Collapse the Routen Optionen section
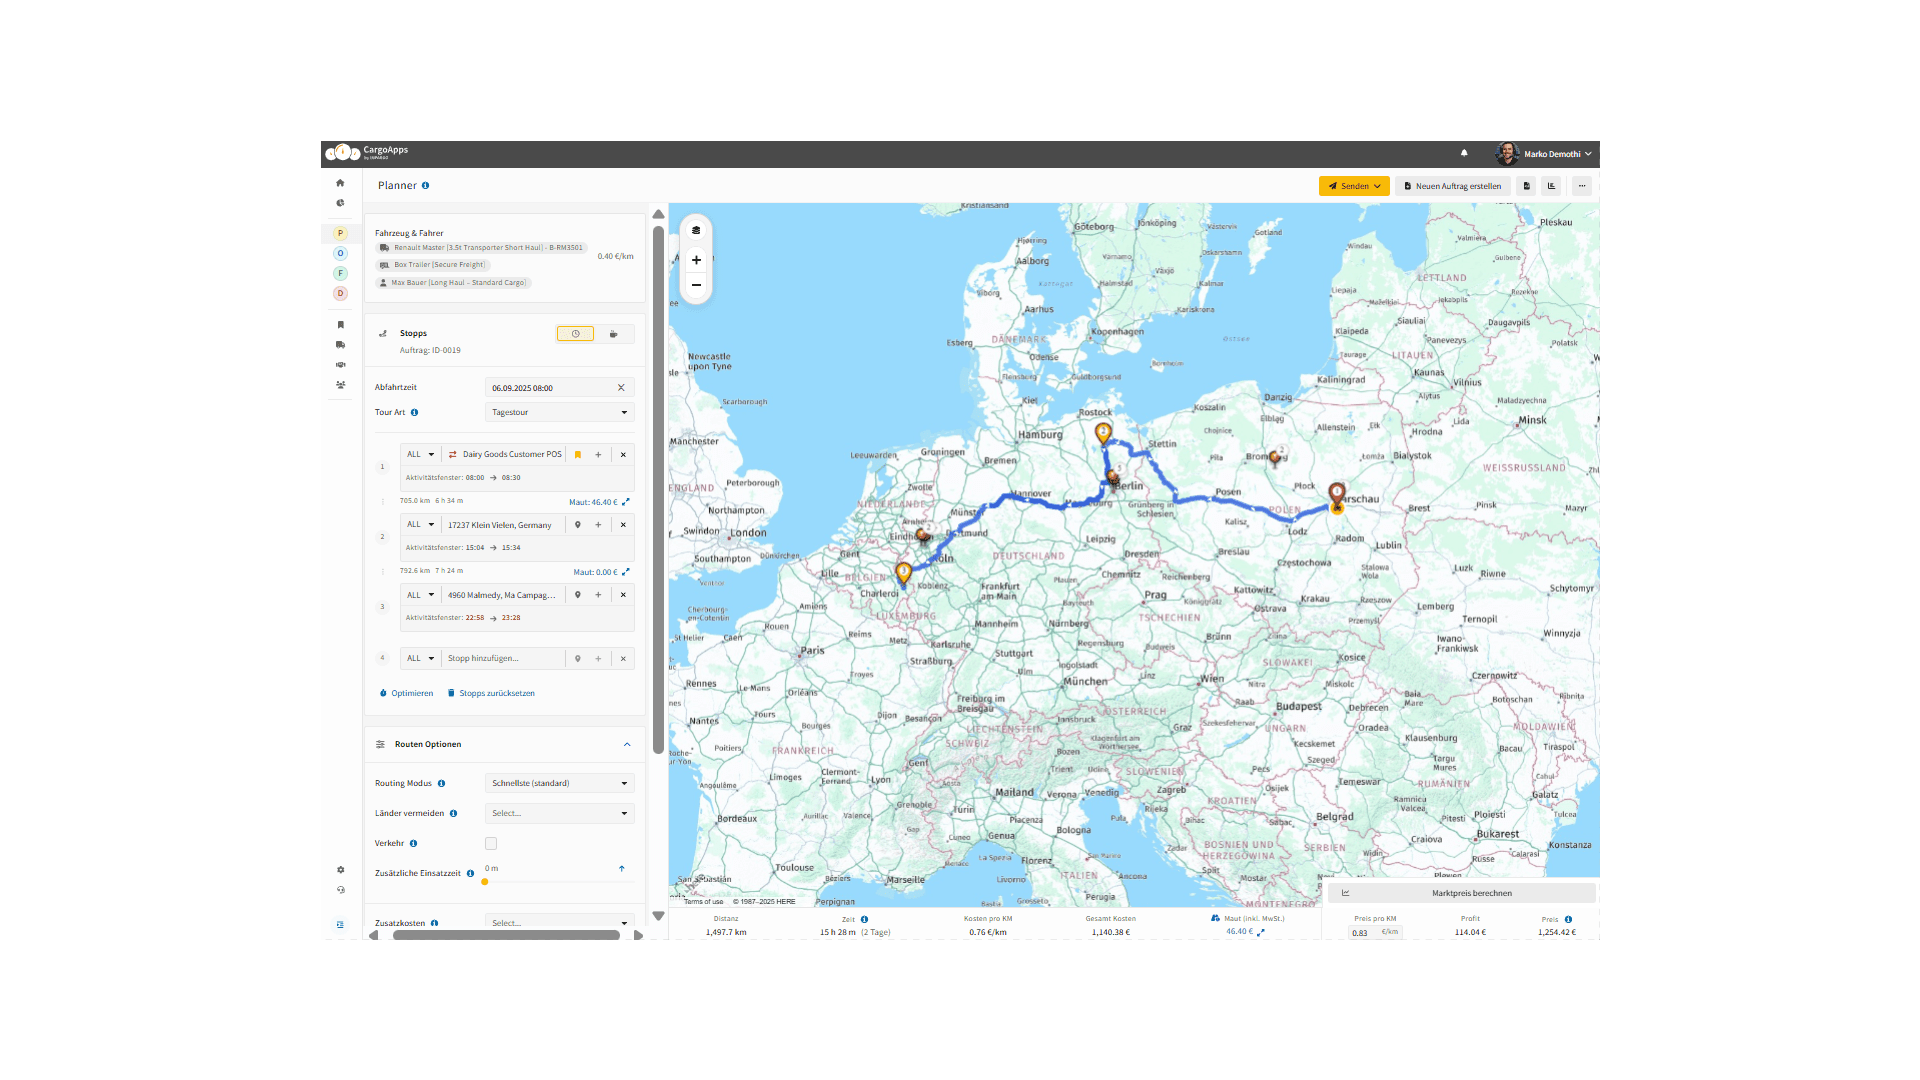The height and width of the screenshot is (1080, 1920). pyautogui.click(x=627, y=744)
